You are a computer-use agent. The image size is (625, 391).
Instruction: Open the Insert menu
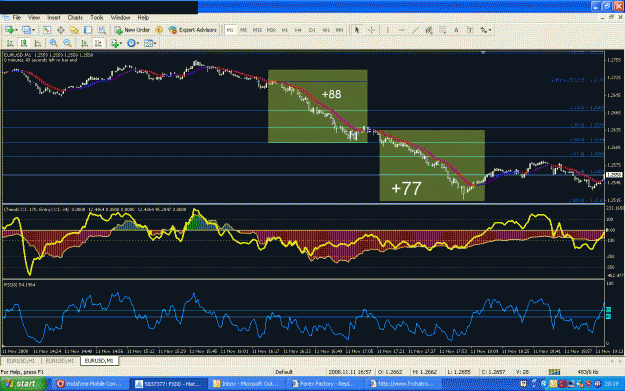[54, 18]
